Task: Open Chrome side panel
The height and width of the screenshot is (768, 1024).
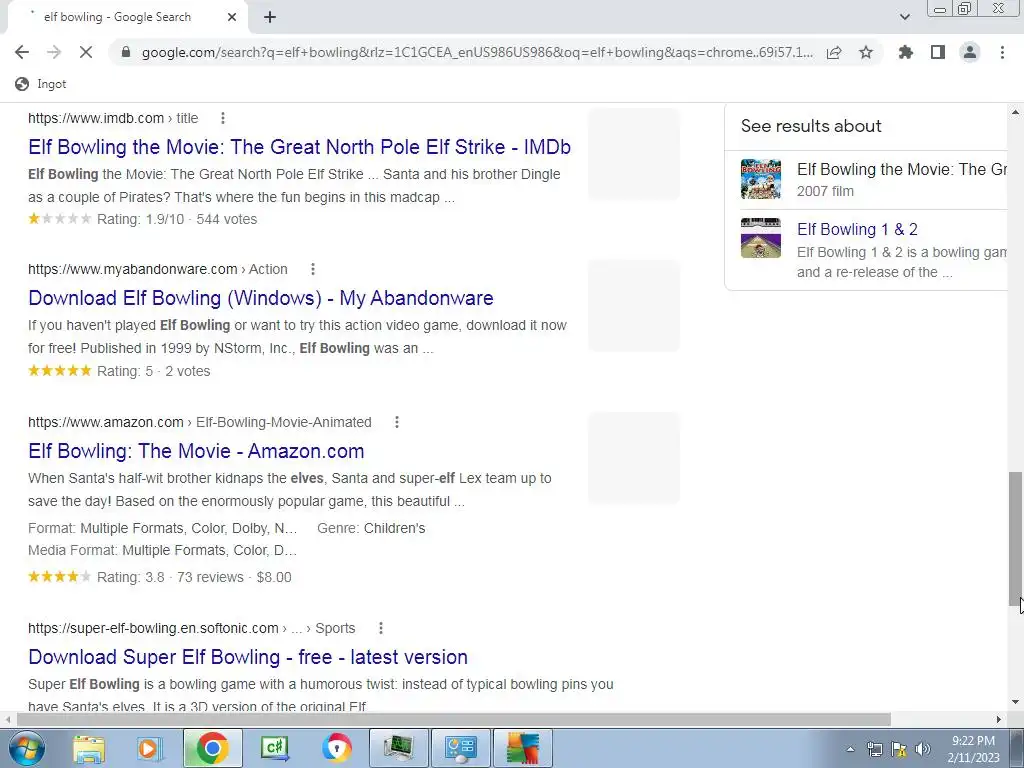Action: coord(938,52)
